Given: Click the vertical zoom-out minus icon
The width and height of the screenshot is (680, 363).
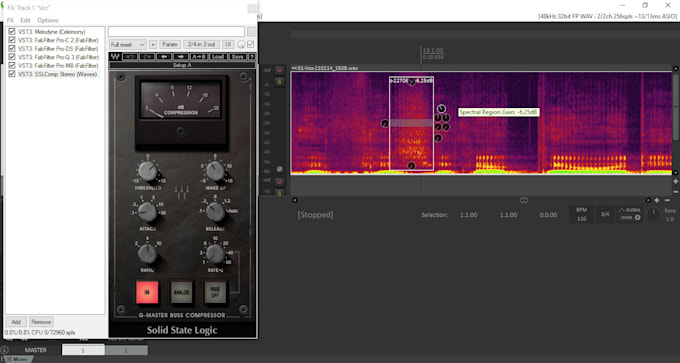Looking at the screenshot, I should point(675,191).
